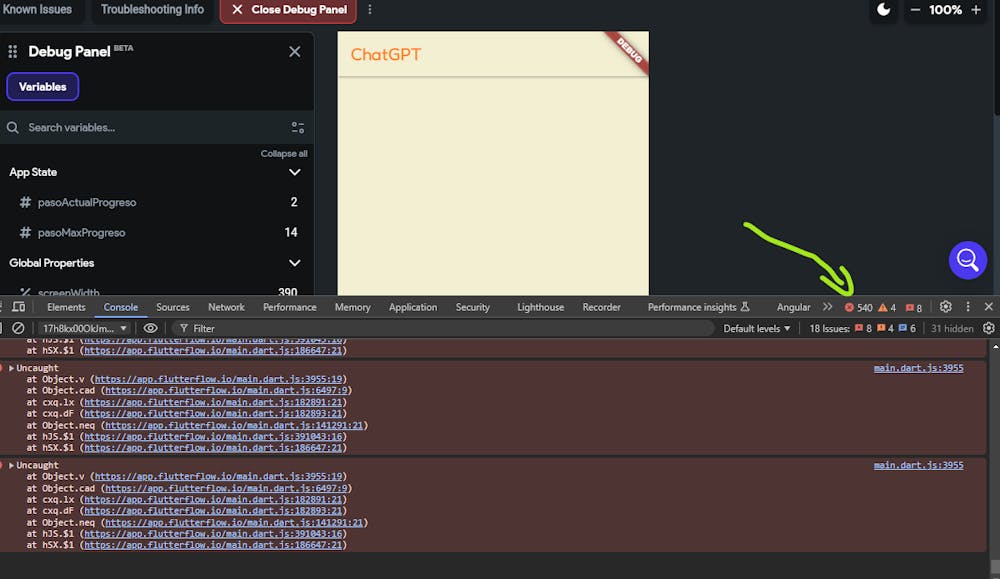Collapse the Global Properties section
1000x579 pixels.
point(294,263)
